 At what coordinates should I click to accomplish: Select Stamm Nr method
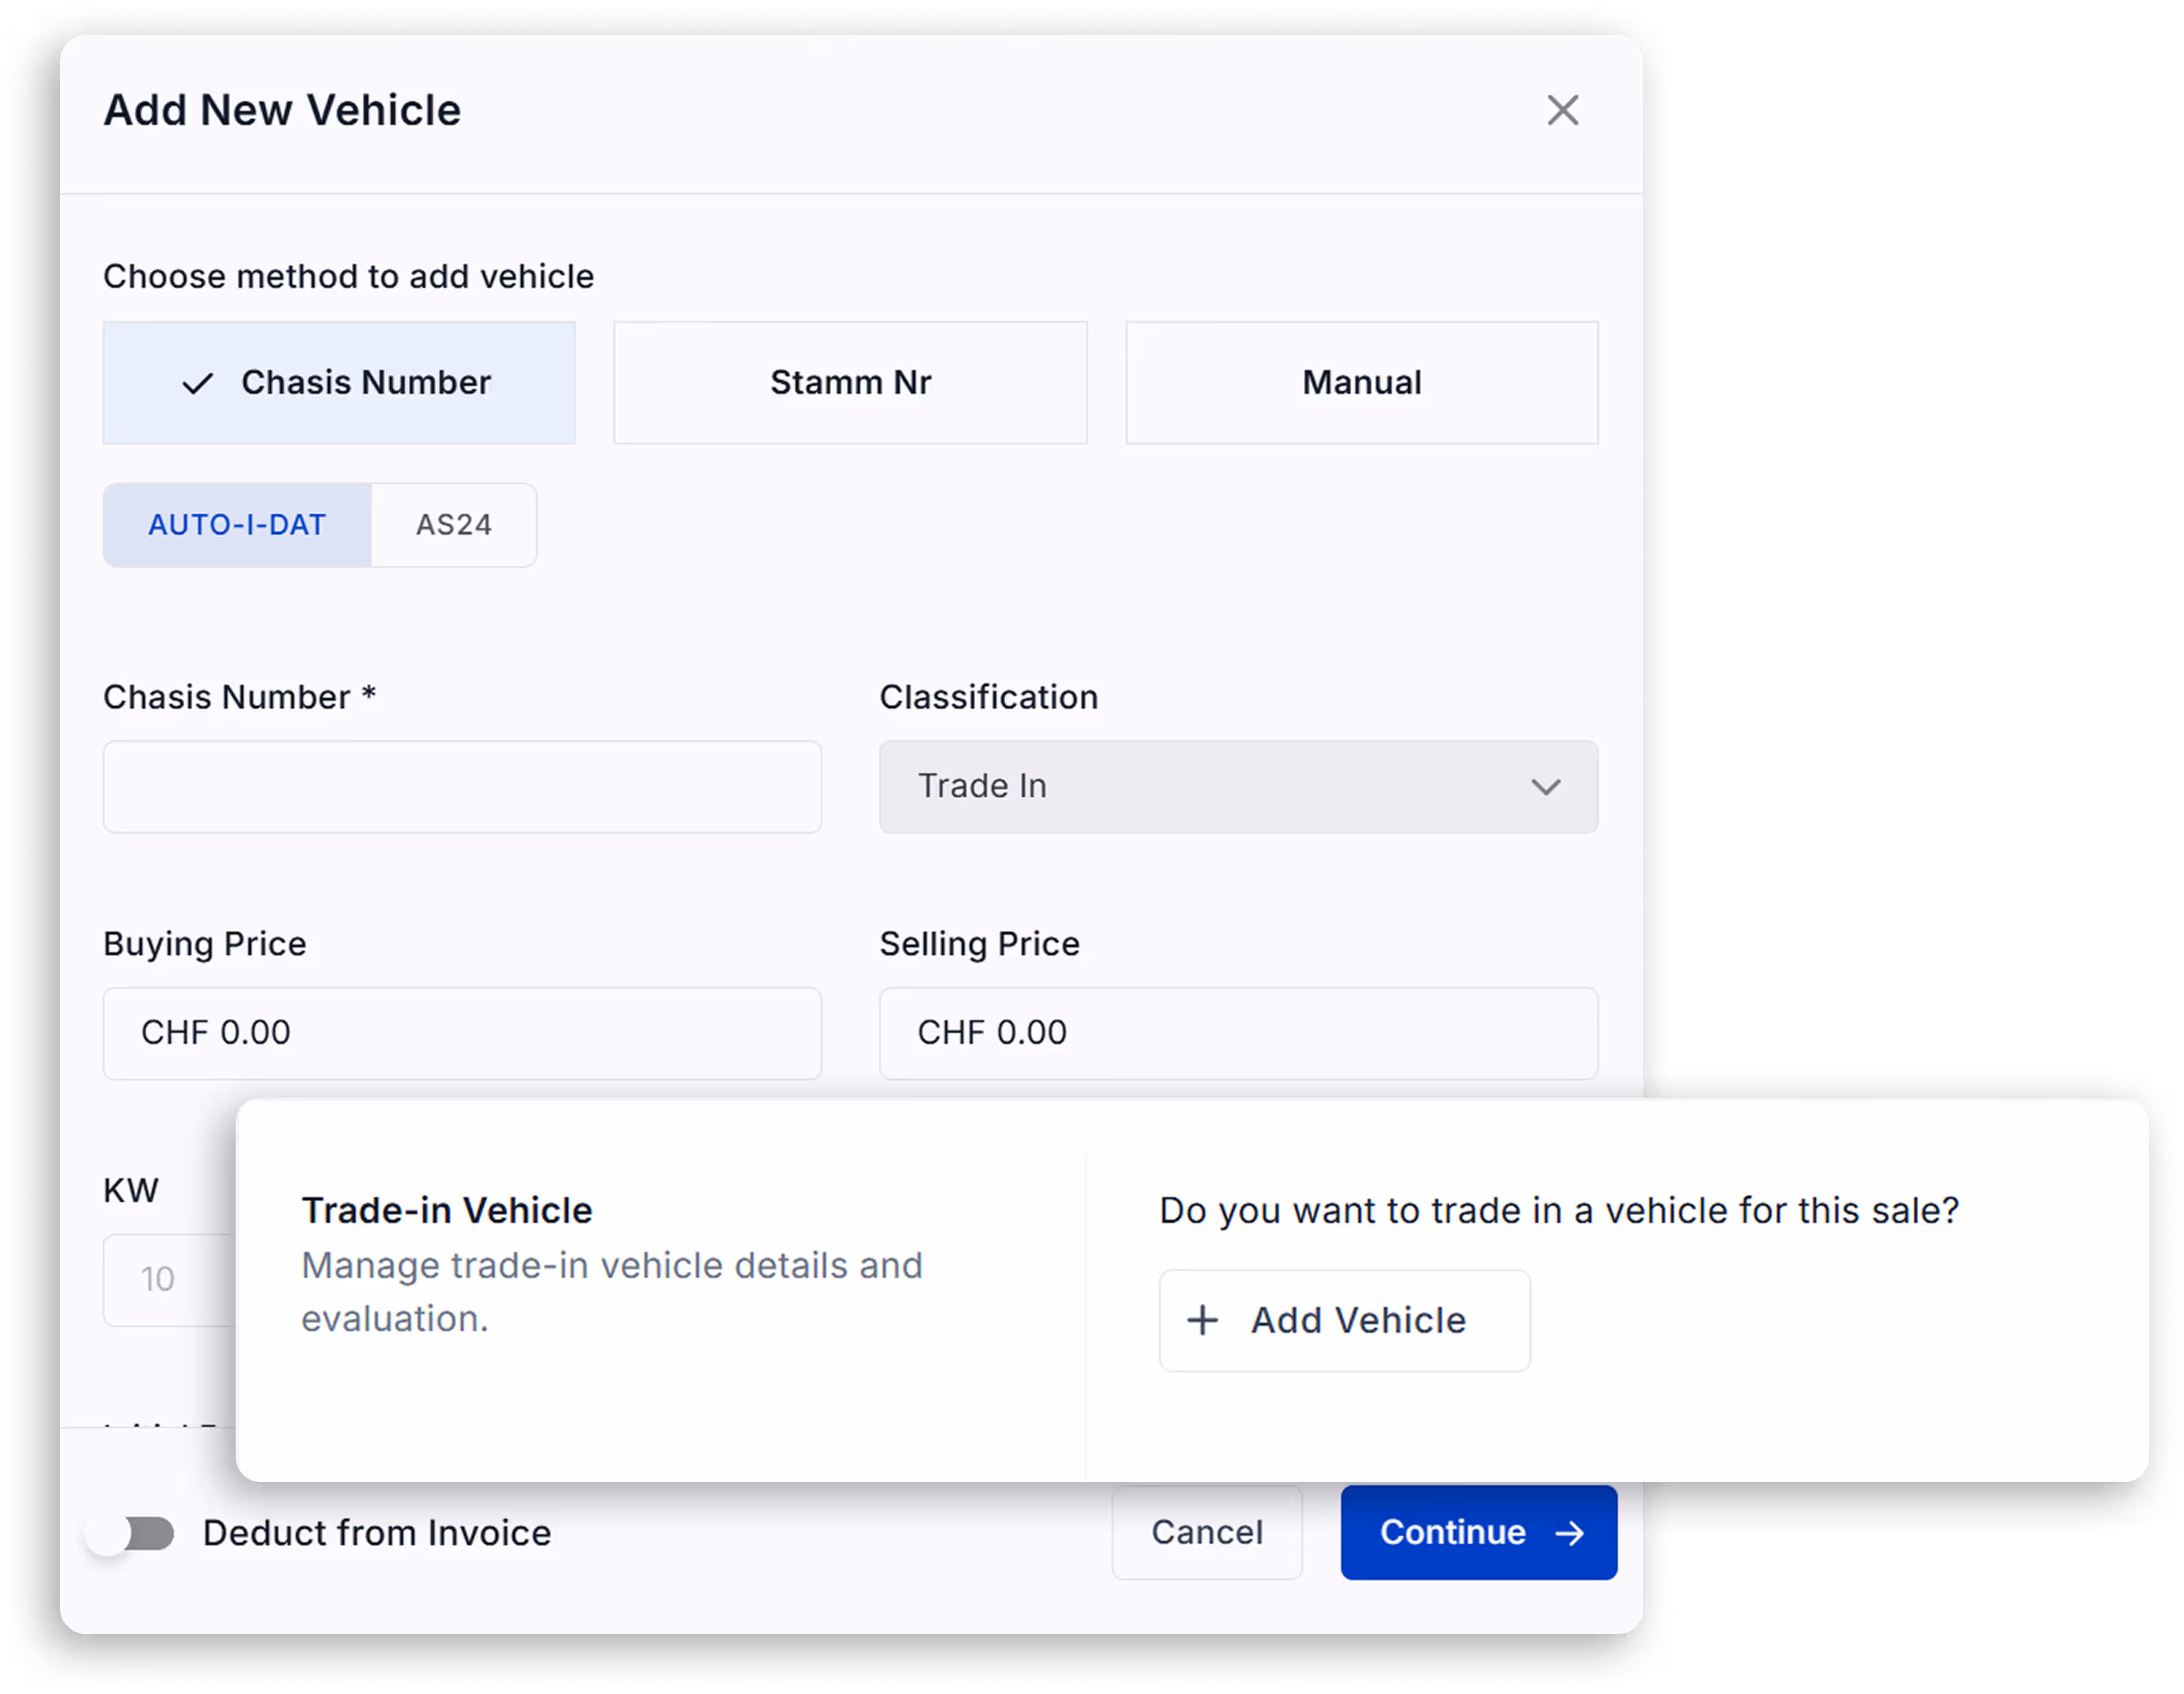pyautogui.click(x=850, y=383)
